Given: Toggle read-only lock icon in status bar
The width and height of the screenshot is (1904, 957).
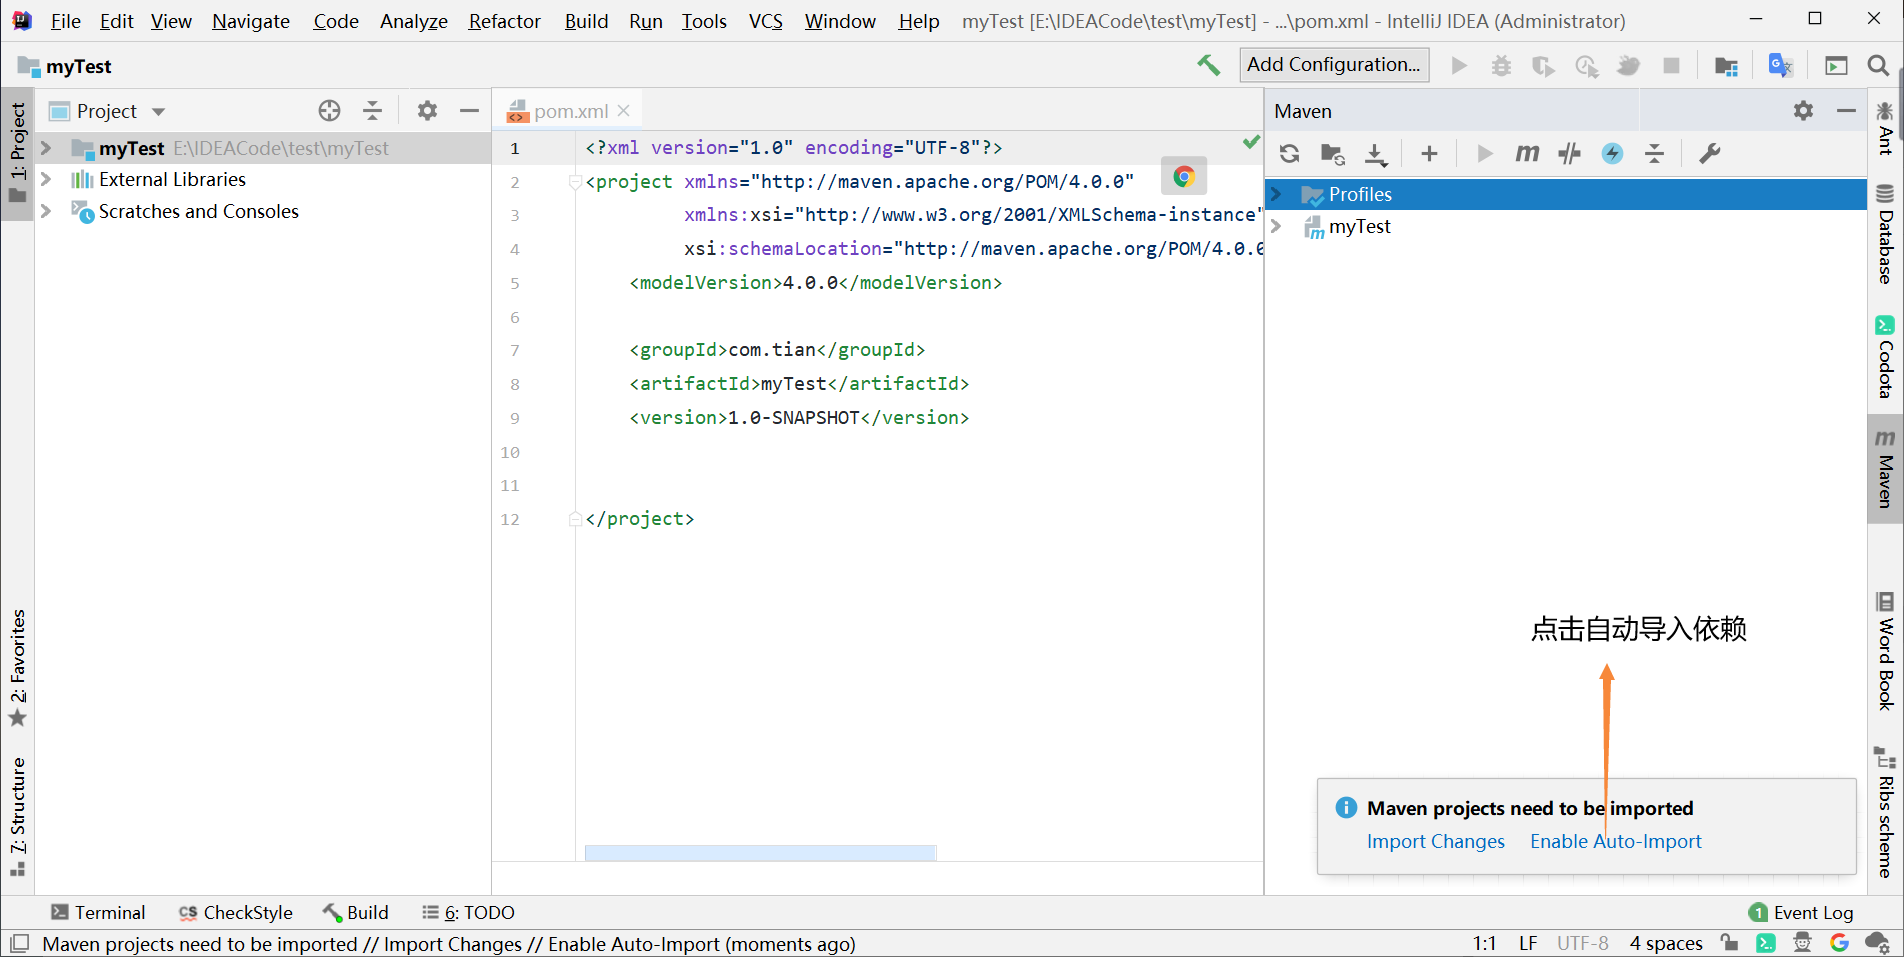Looking at the screenshot, I should coord(1729,943).
